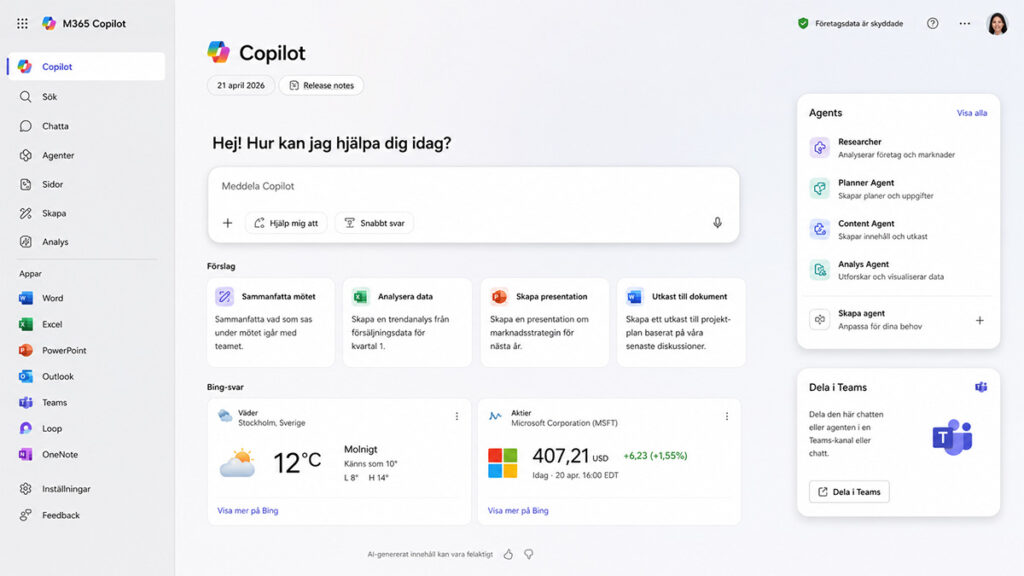The width and height of the screenshot is (1024, 576).
Task: Open Skapa in the sidebar
Action: pyautogui.click(x=86, y=213)
